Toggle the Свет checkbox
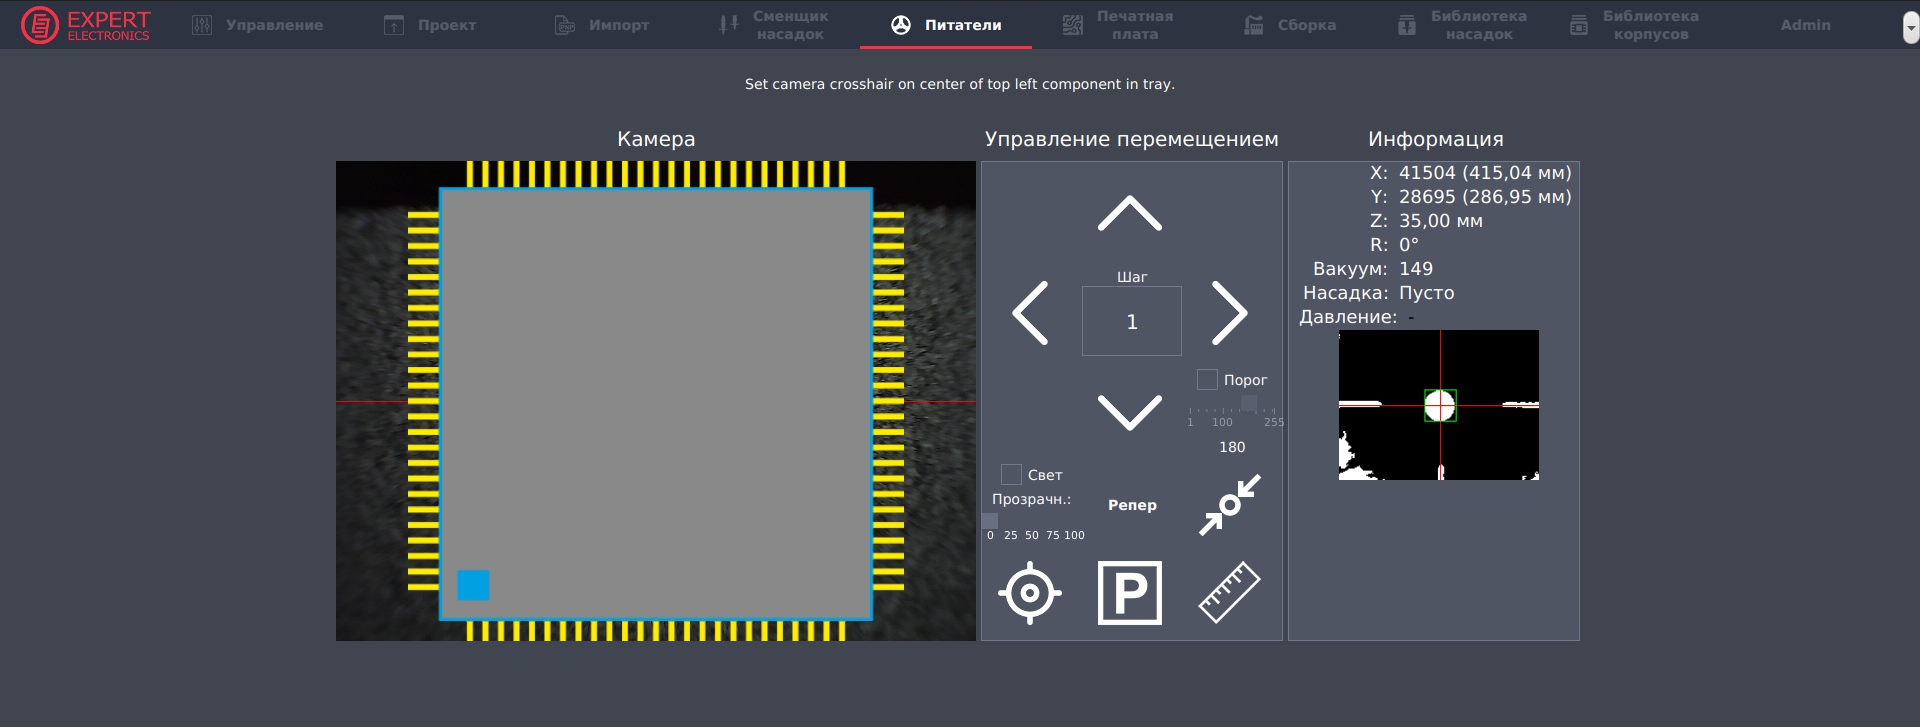The width and height of the screenshot is (1920, 727). tap(1011, 475)
